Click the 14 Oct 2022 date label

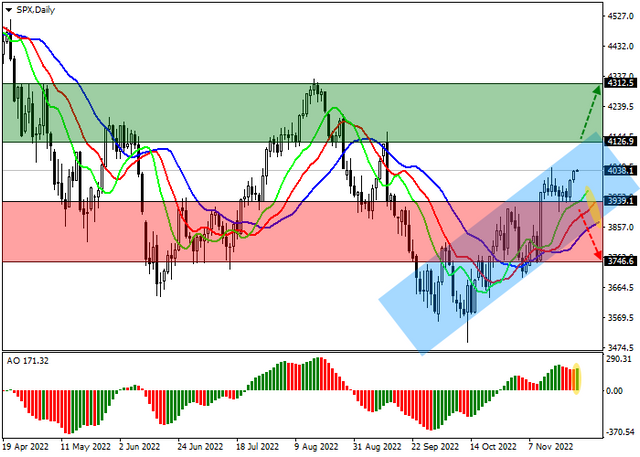[x=493, y=447]
